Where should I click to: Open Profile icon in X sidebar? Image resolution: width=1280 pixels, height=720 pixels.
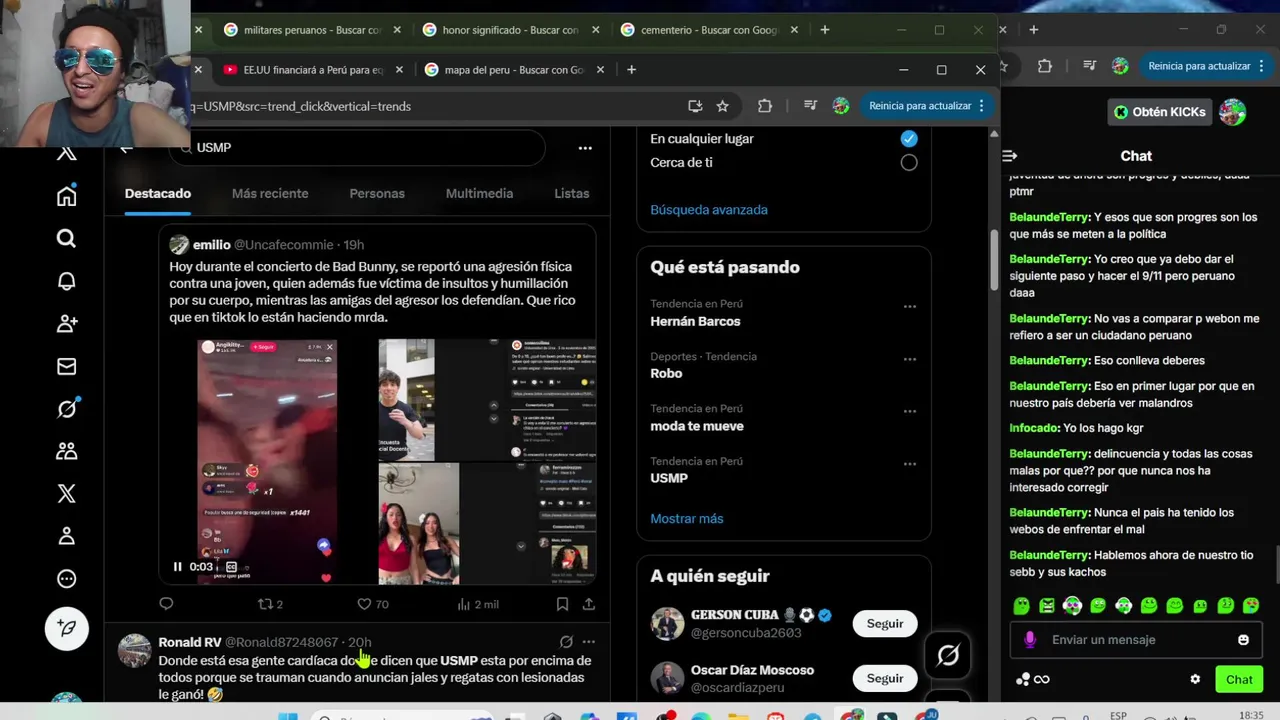(x=66, y=536)
